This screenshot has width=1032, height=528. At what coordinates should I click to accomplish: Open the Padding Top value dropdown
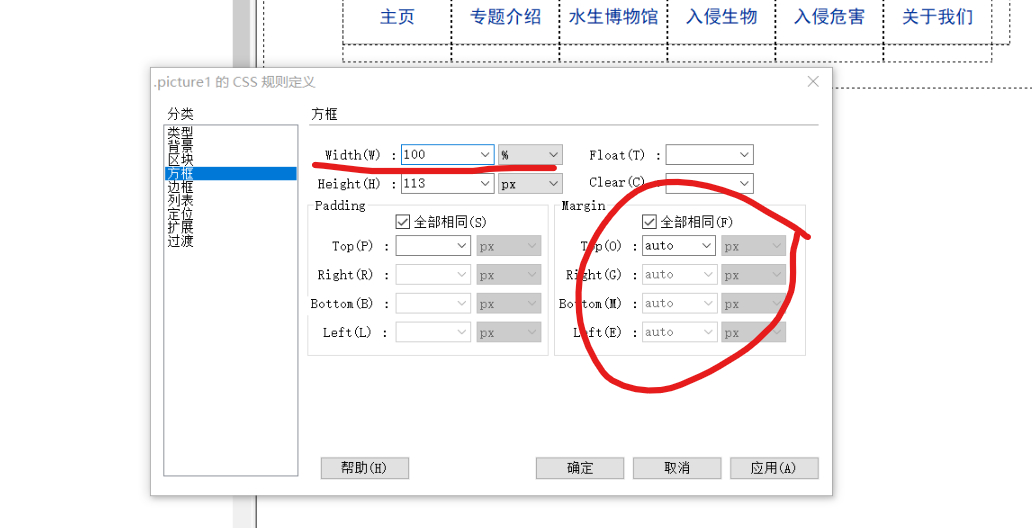(433, 246)
